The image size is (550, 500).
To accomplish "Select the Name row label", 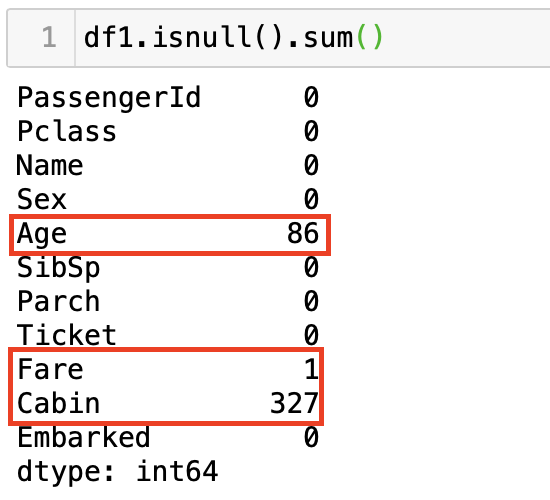I will [x=50, y=165].
